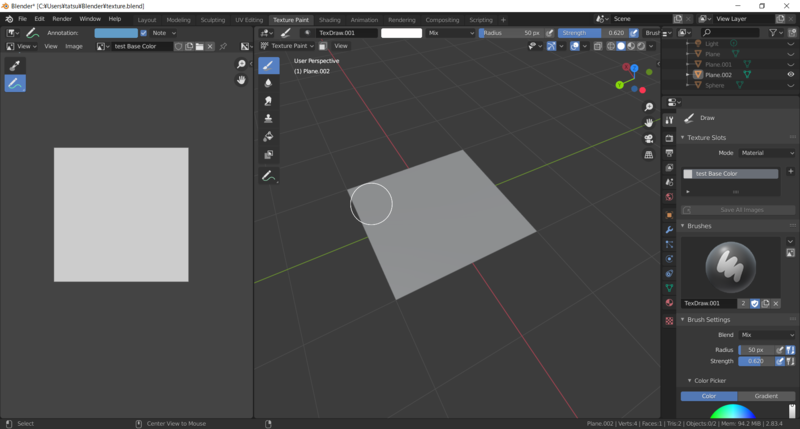Toggle Strength pressure sensitivity in viewport header

tap(634, 33)
